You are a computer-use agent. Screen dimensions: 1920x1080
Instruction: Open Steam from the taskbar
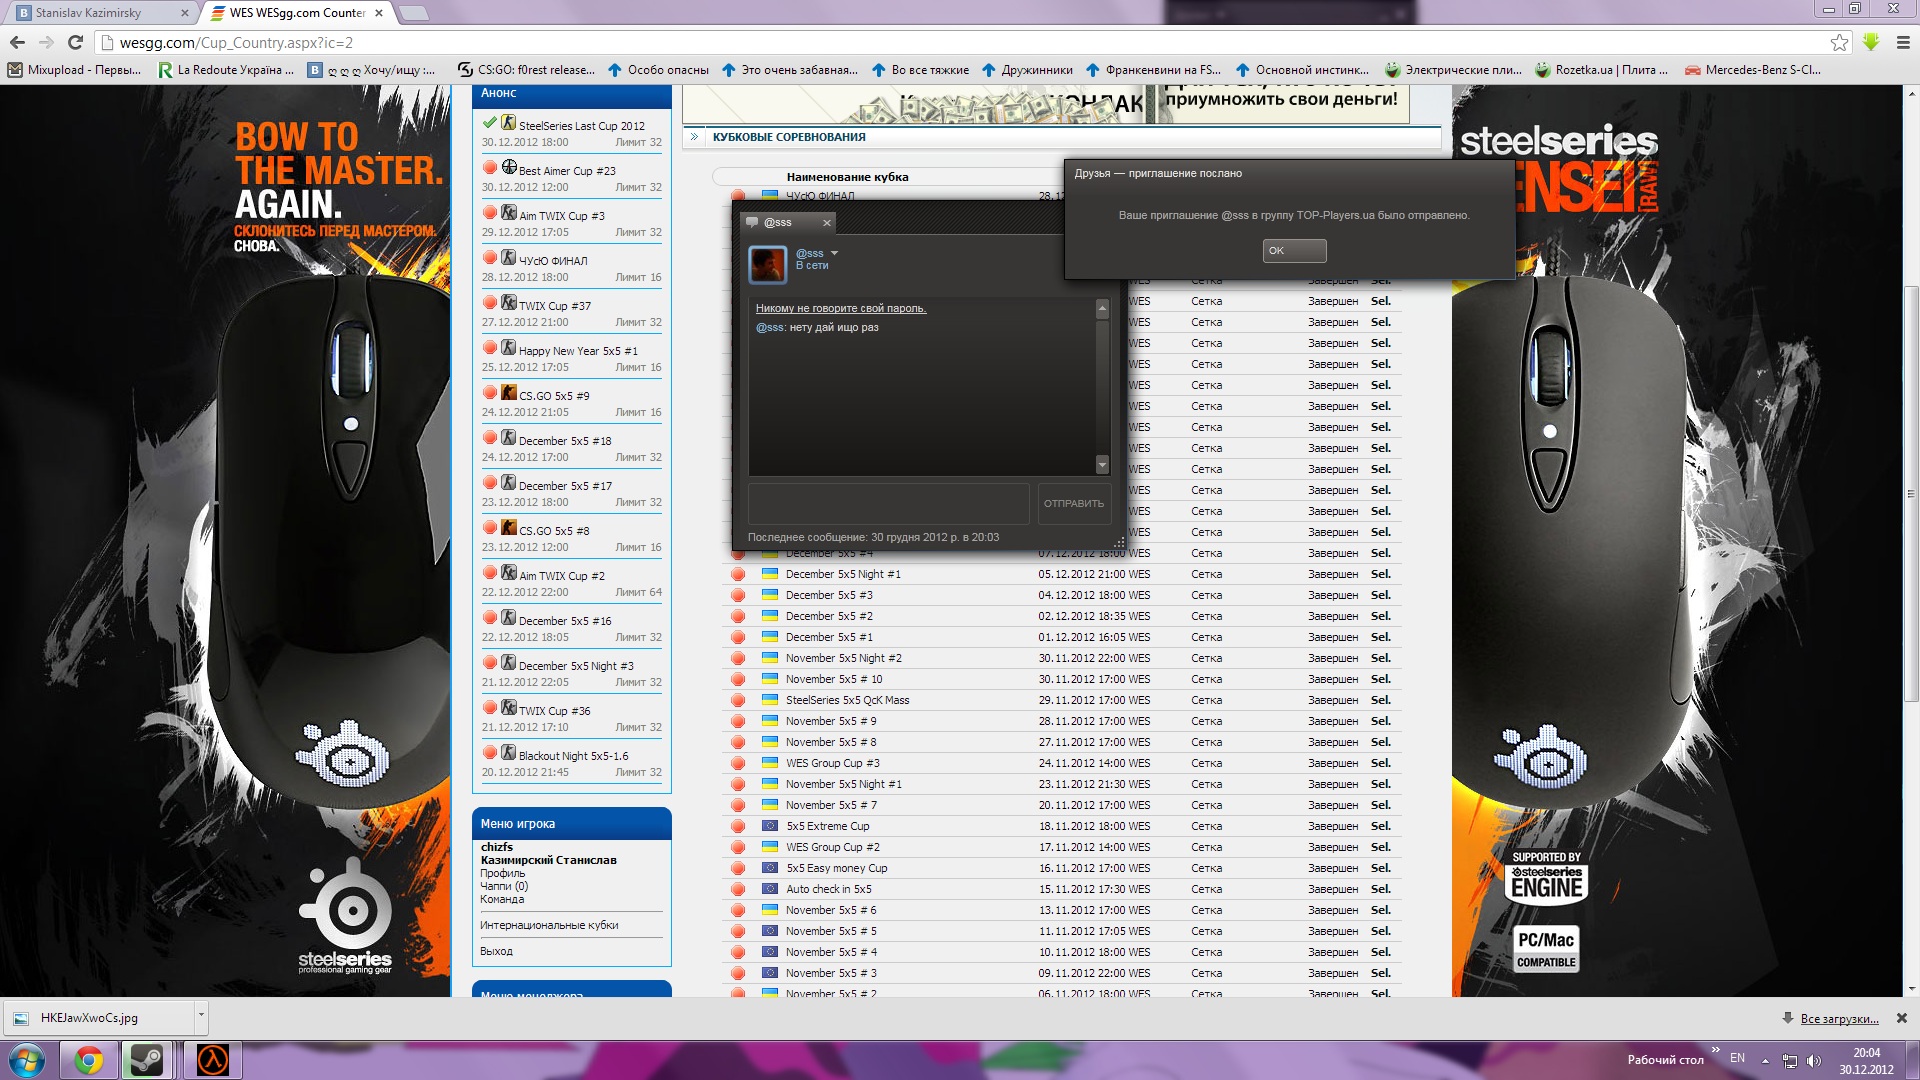pos(147,1060)
